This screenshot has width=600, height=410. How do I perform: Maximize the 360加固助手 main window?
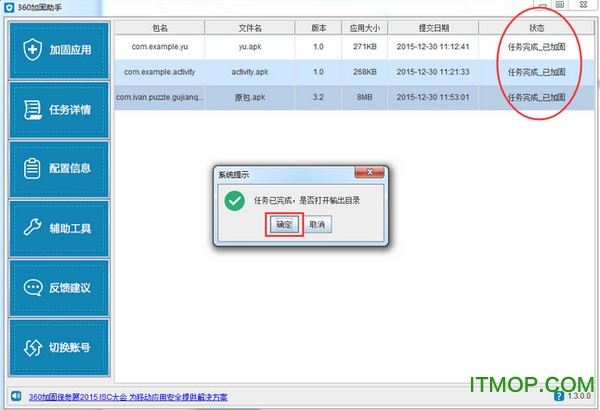[560, 5]
